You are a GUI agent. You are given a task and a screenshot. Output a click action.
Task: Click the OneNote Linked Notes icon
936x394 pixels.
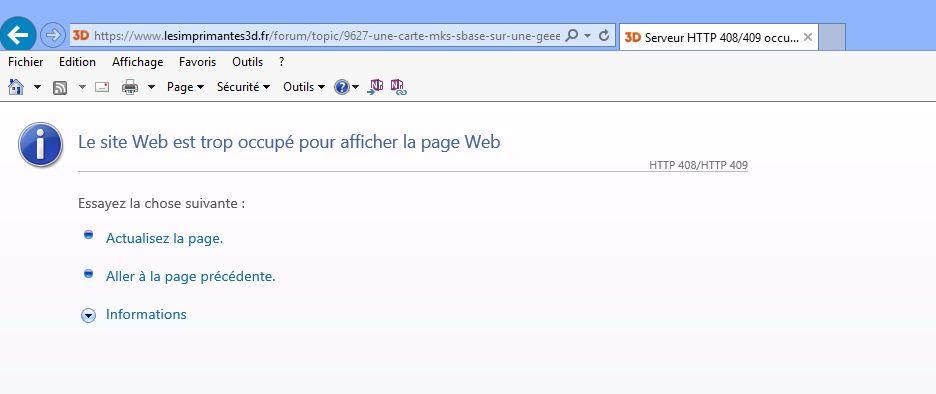click(398, 88)
